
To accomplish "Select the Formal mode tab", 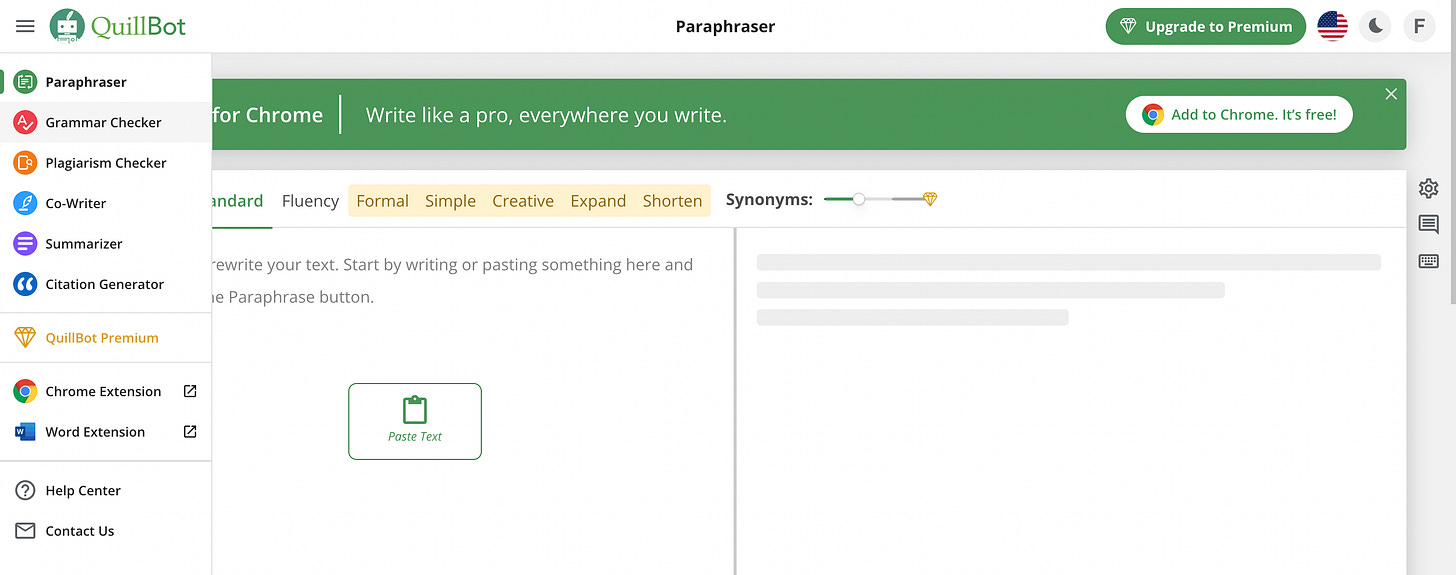I will 382,201.
